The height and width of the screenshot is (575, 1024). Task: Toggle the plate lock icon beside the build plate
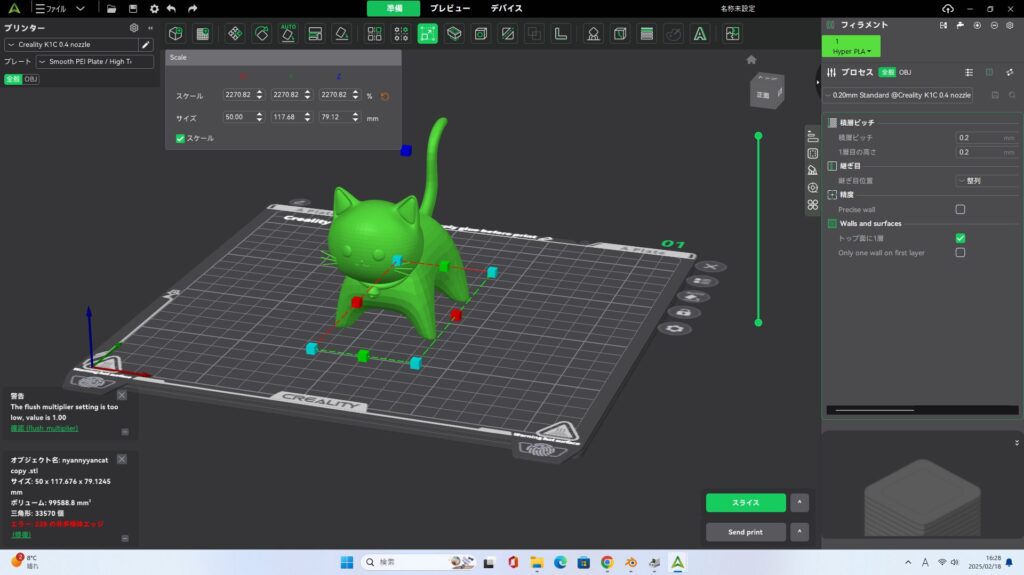pos(684,312)
